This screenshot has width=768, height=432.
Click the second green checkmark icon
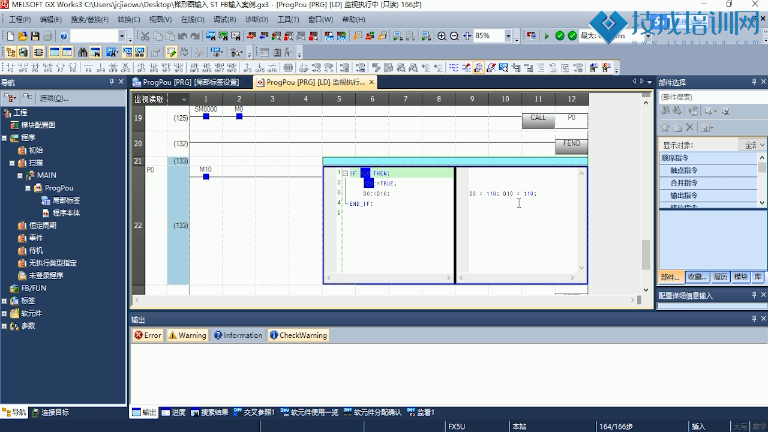point(572,36)
